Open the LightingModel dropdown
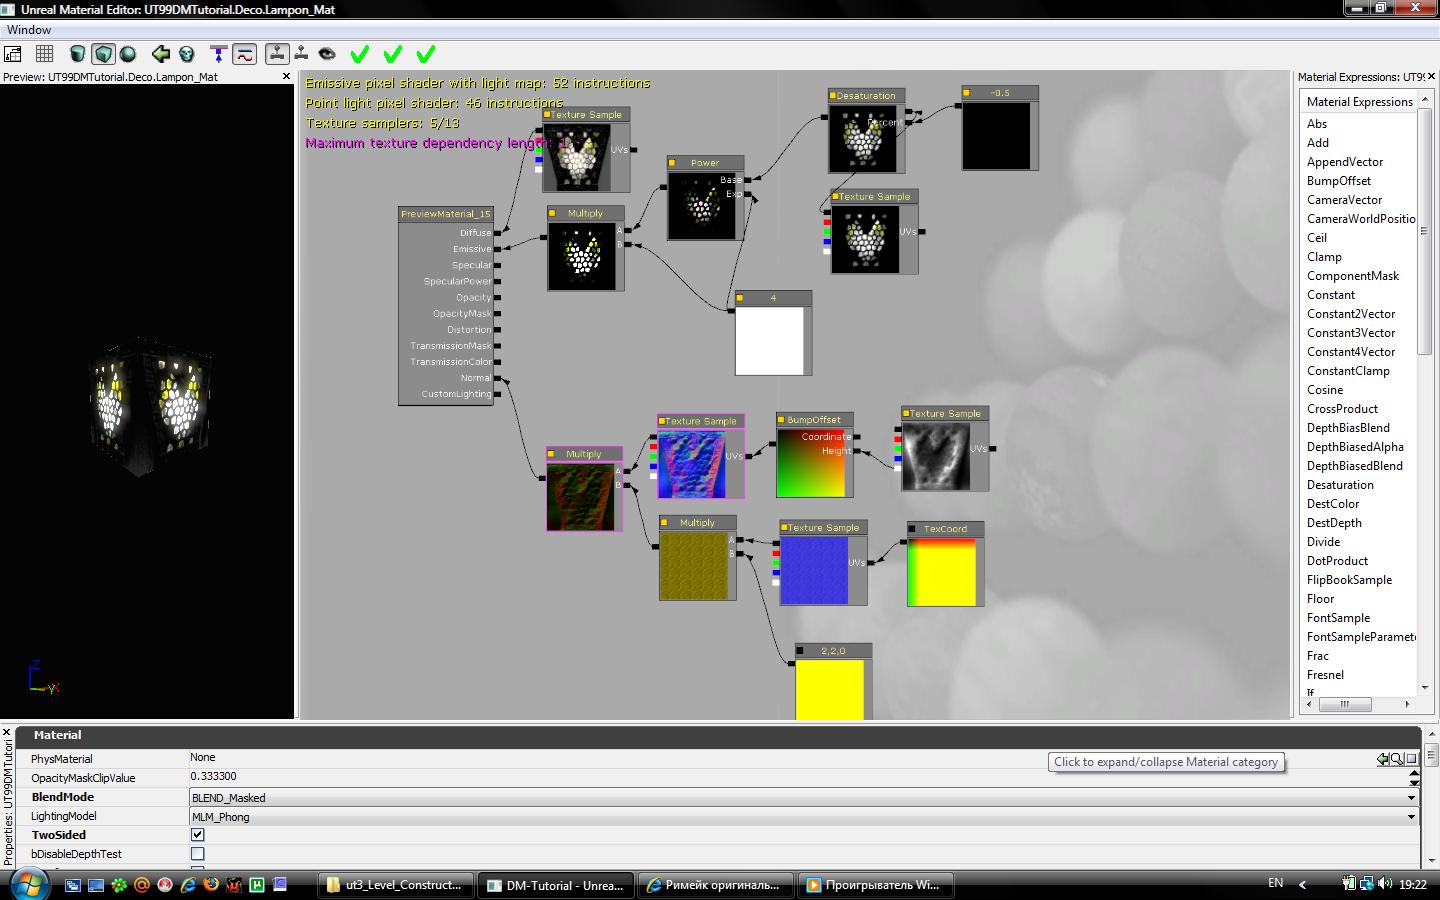The image size is (1440, 900). click(x=804, y=817)
